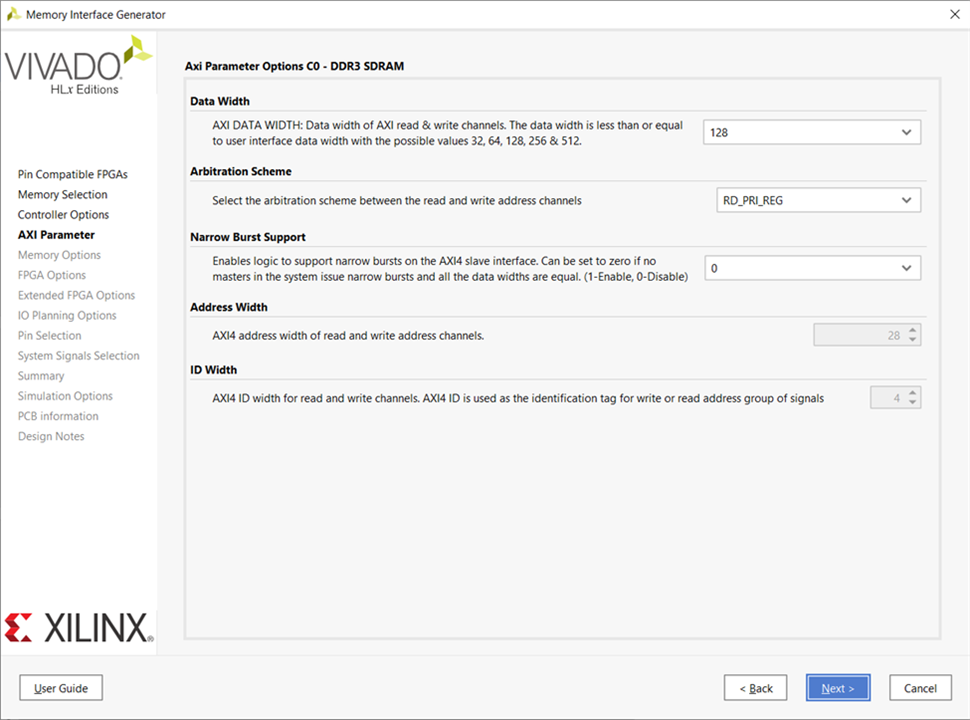Select System Signals Selection step
The width and height of the screenshot is (970, 720).
click(x=79, y=356)
